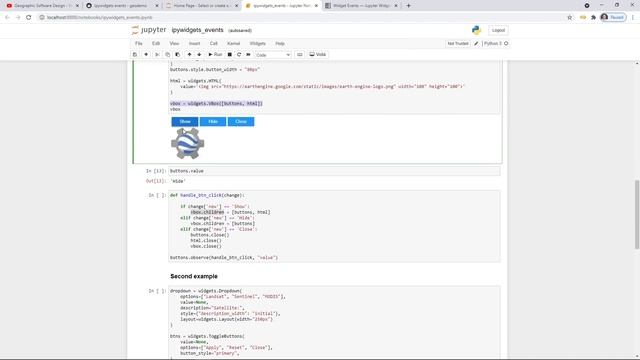
Task: Open the Cell menu
Action: [213, 43]
